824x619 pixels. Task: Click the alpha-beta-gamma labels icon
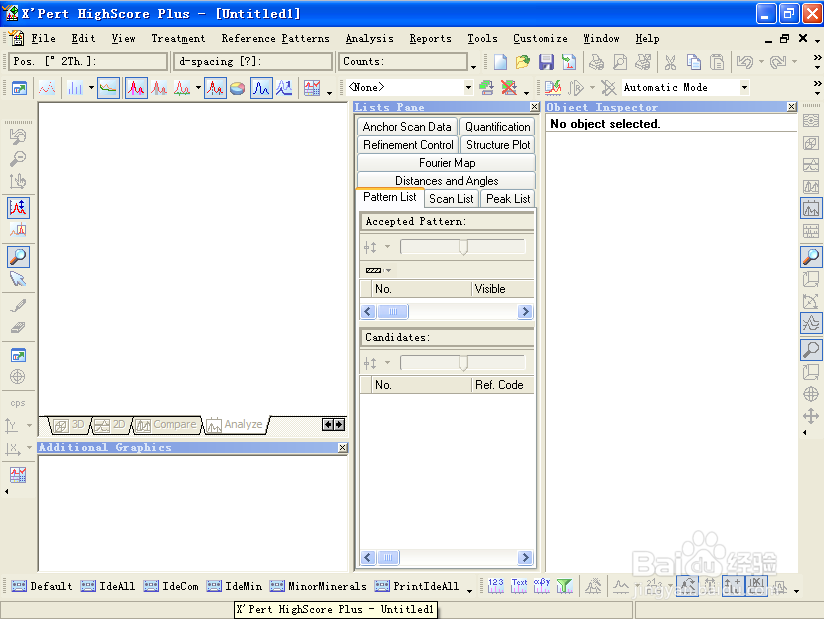click(542, 586)
